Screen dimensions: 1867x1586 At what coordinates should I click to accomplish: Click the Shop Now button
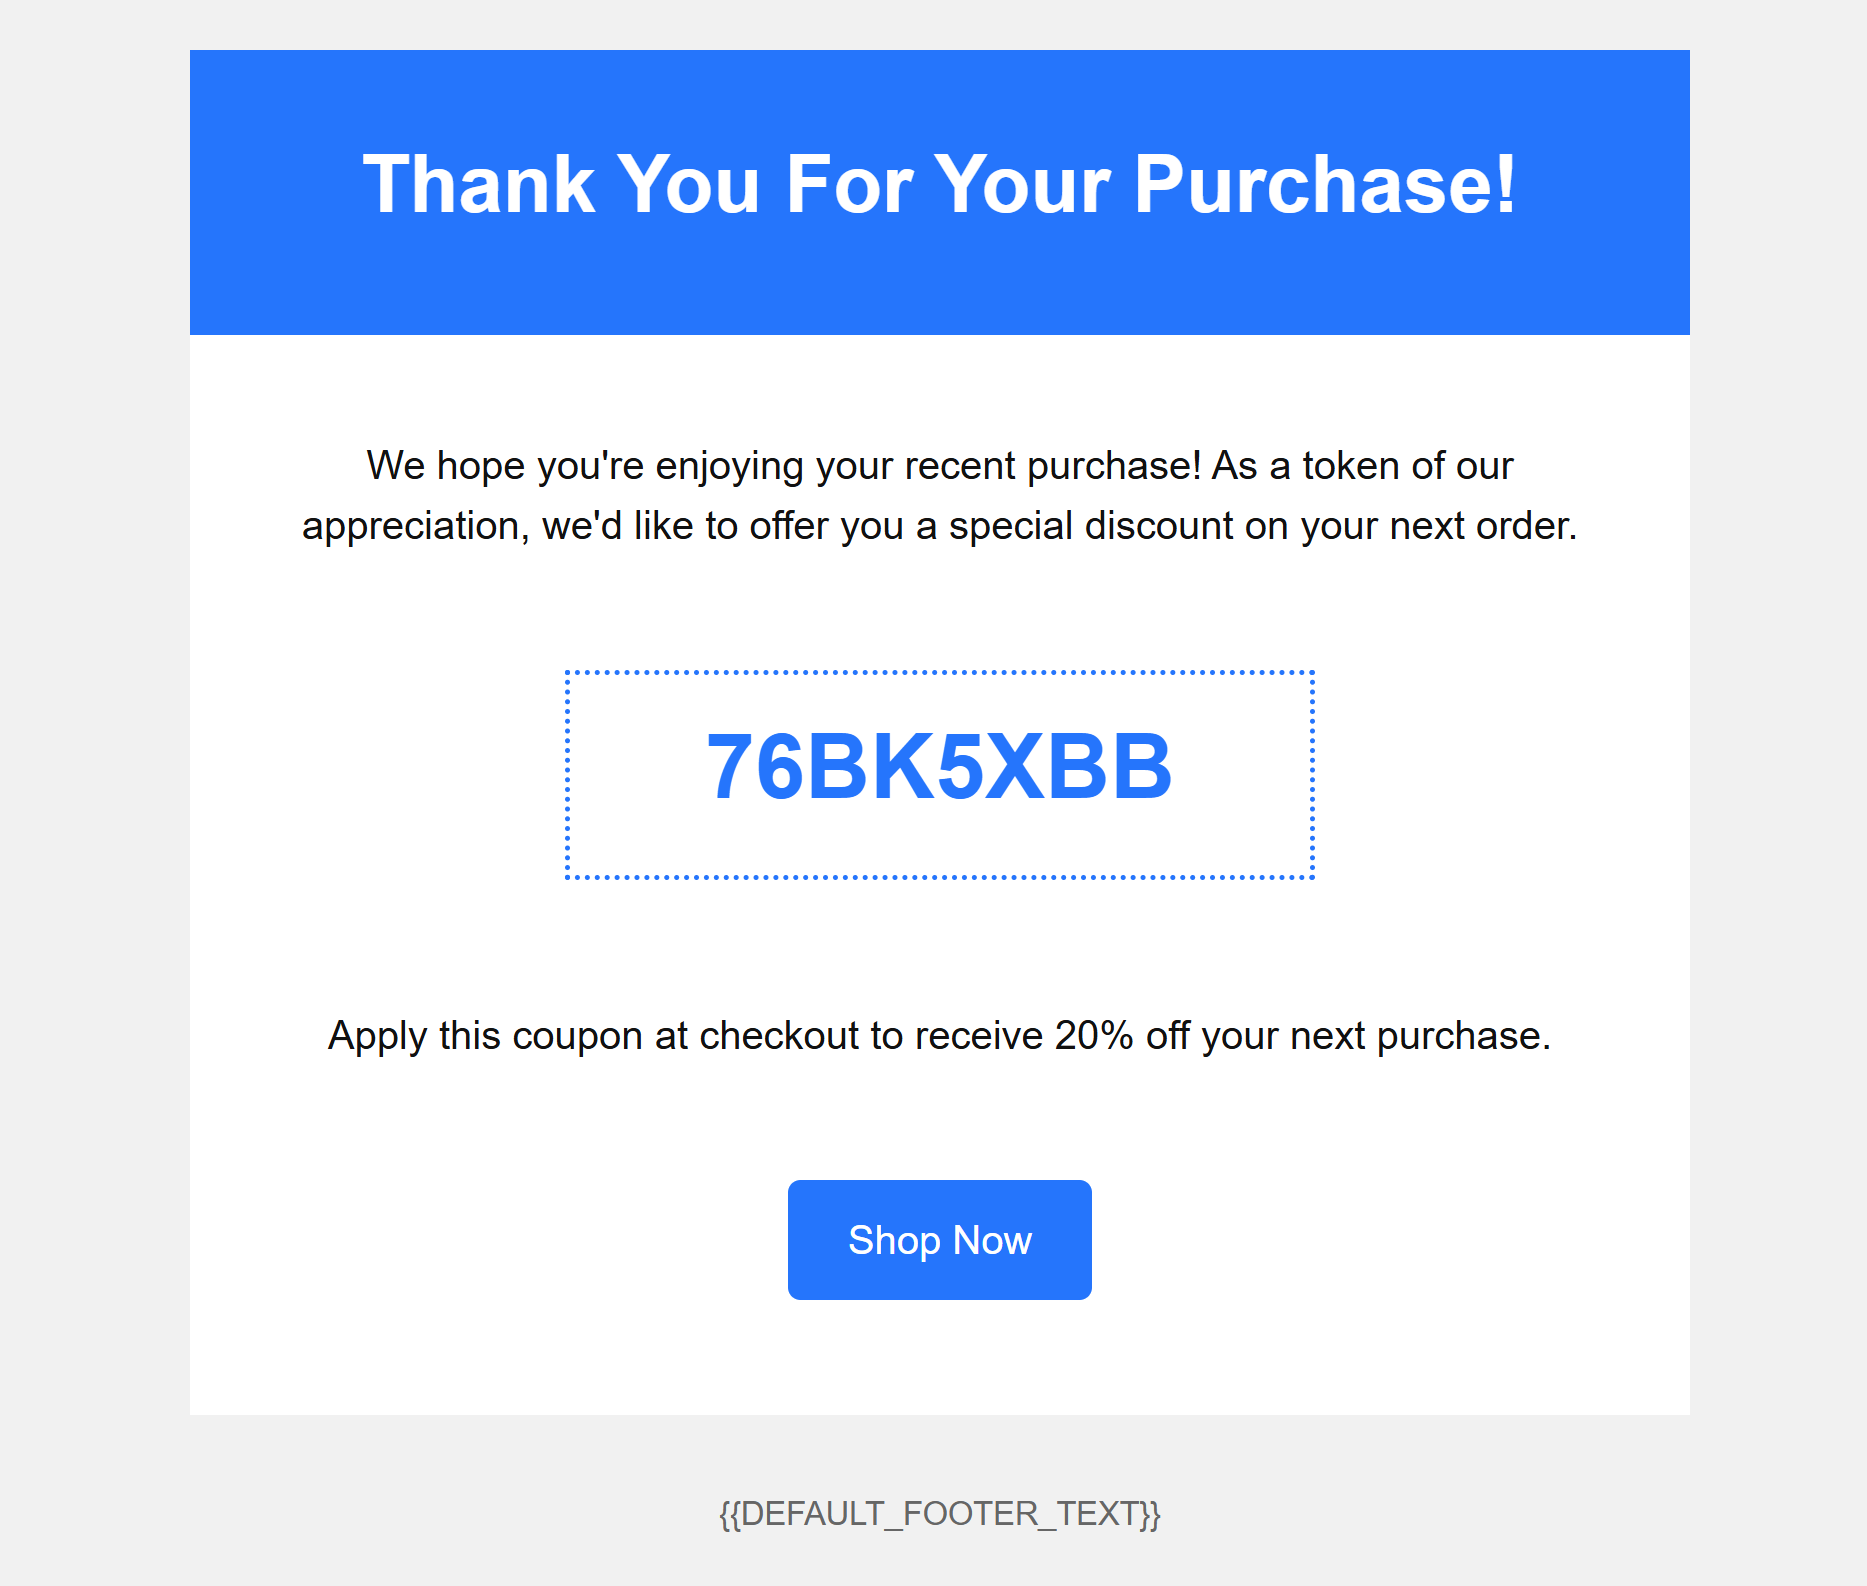click(x=939, y=1239)
